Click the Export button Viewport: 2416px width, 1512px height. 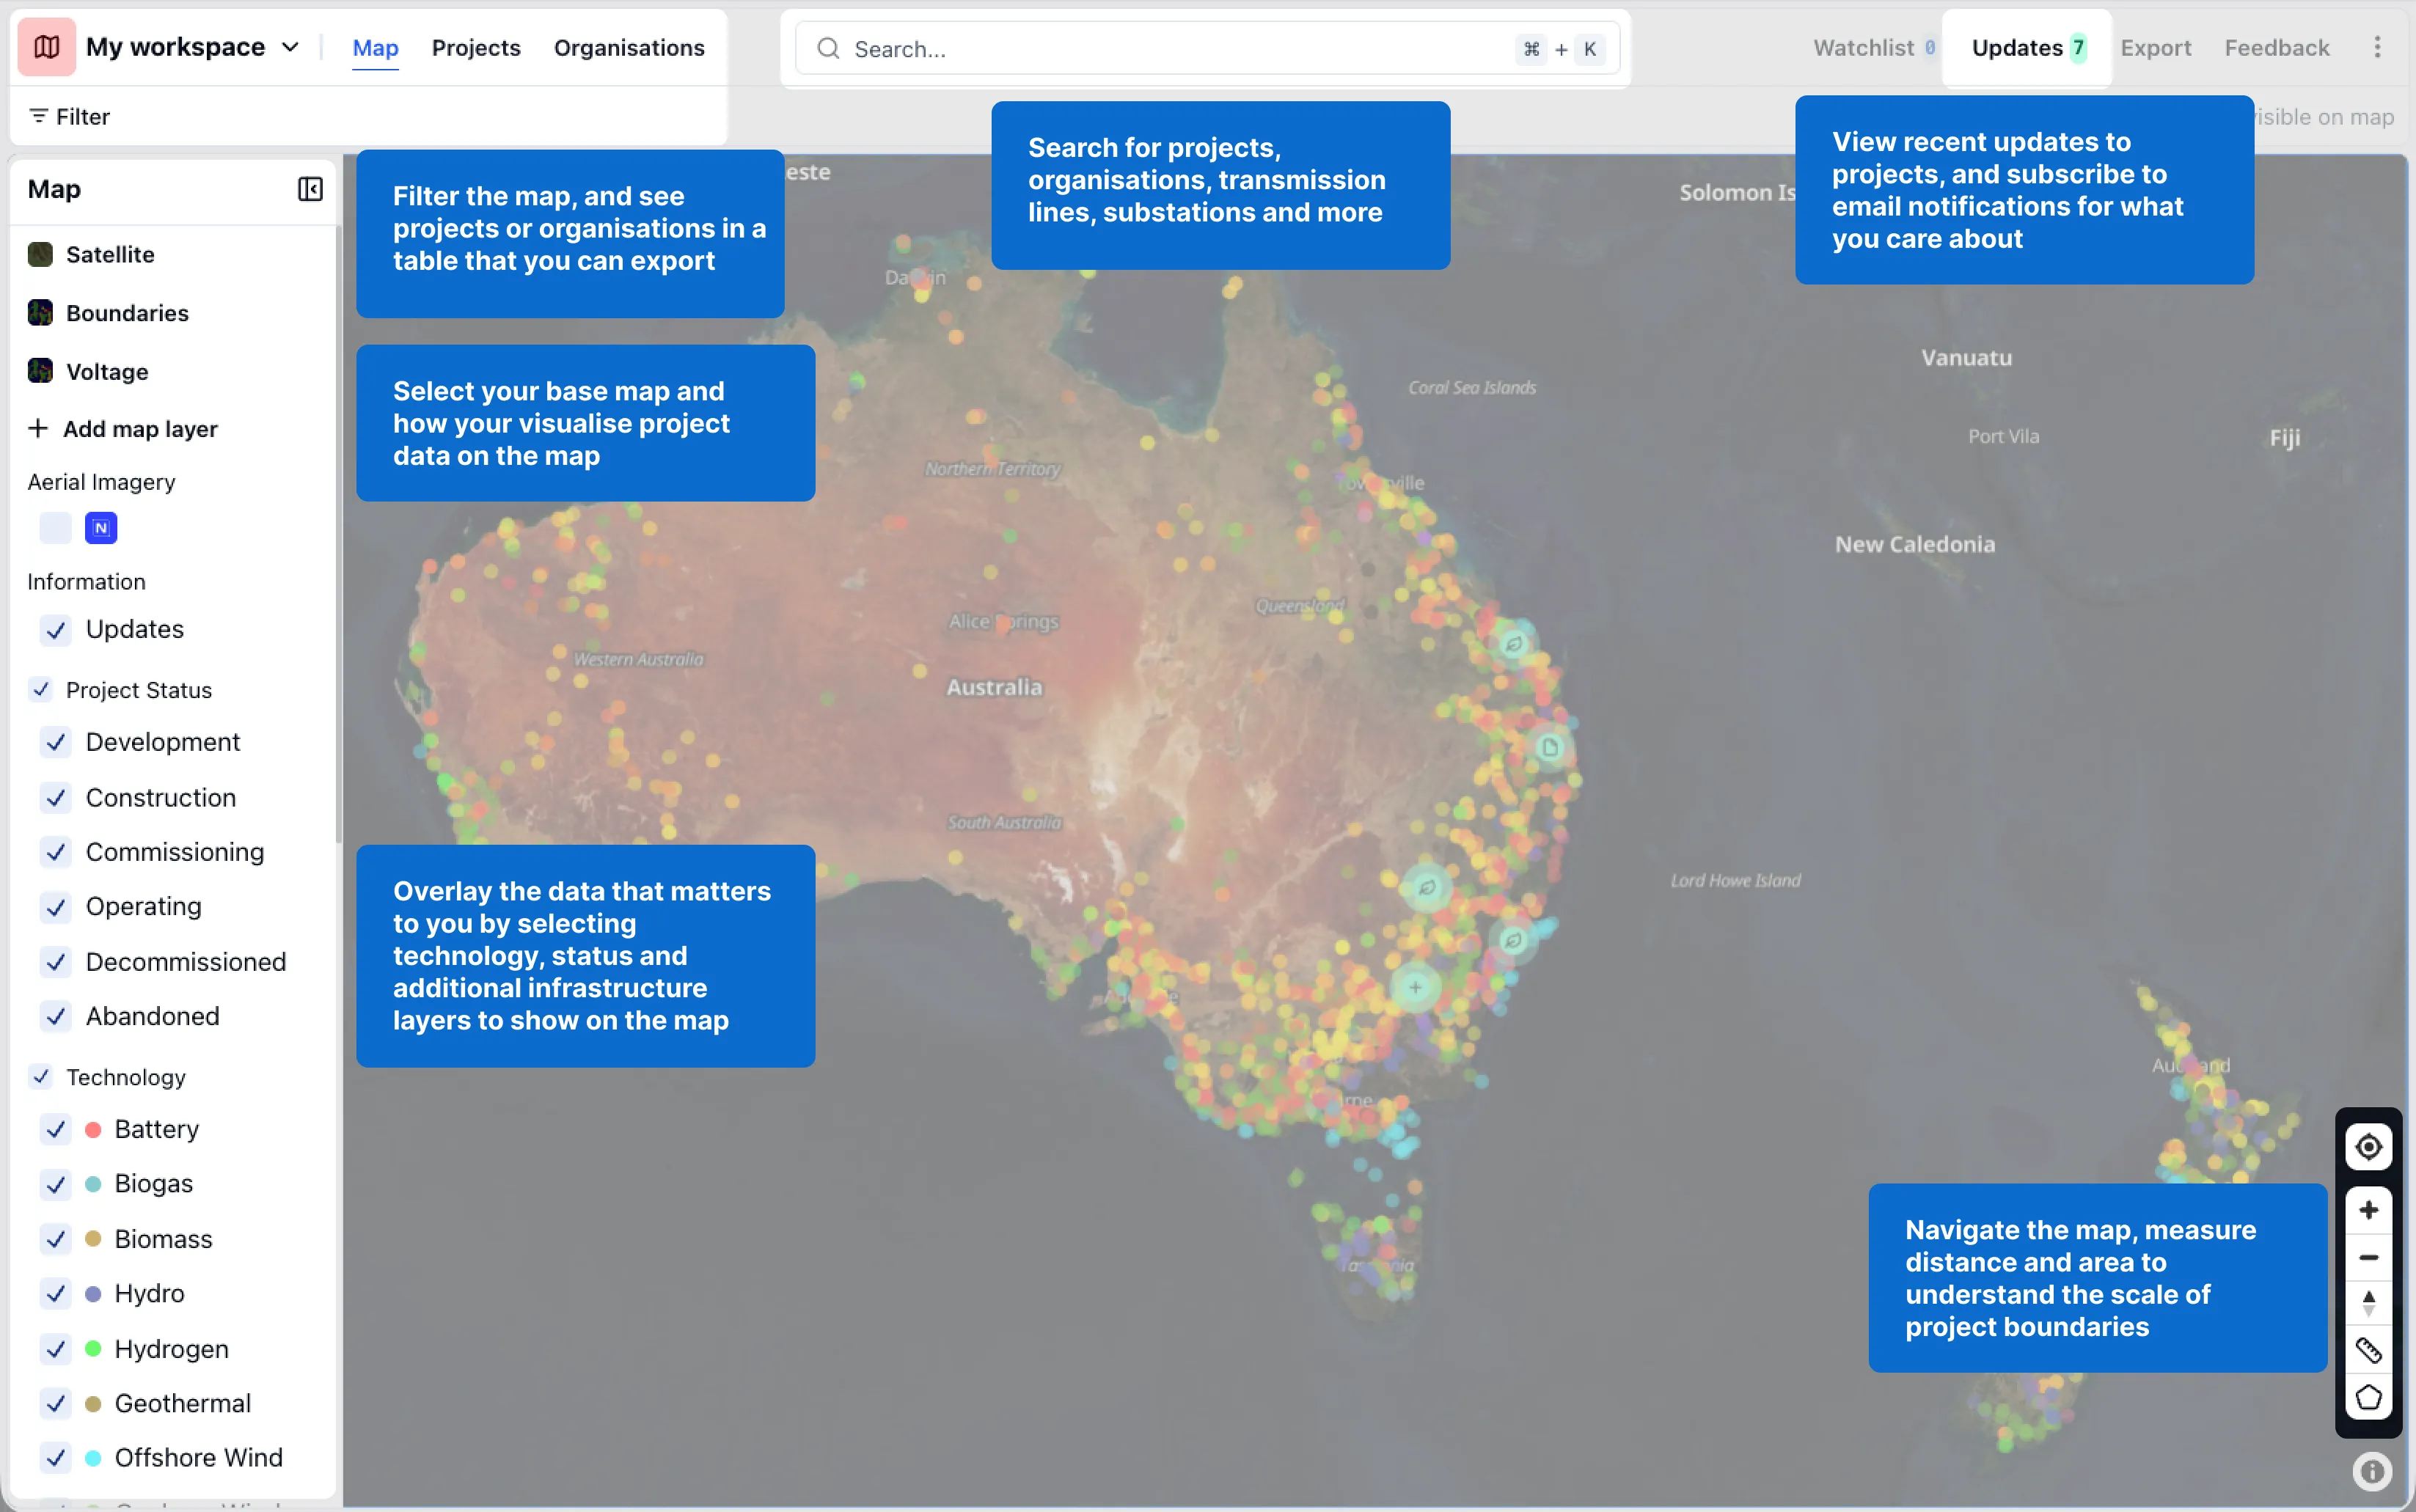(x=2155, y=48)
